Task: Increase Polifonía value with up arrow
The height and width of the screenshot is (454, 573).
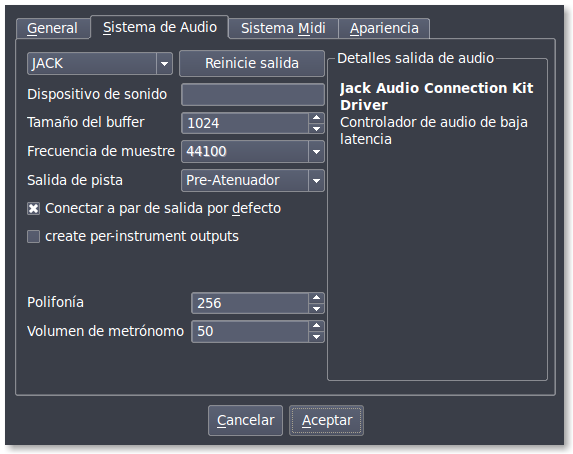Action: 316,298
